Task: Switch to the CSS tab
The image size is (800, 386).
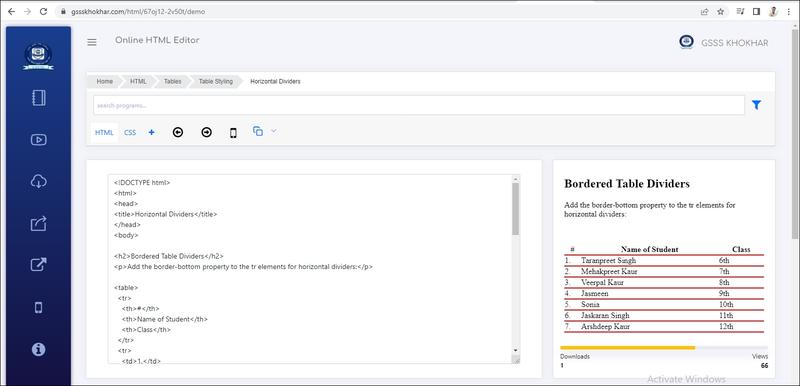Action: pyautogui.click(x=130, y=133)
